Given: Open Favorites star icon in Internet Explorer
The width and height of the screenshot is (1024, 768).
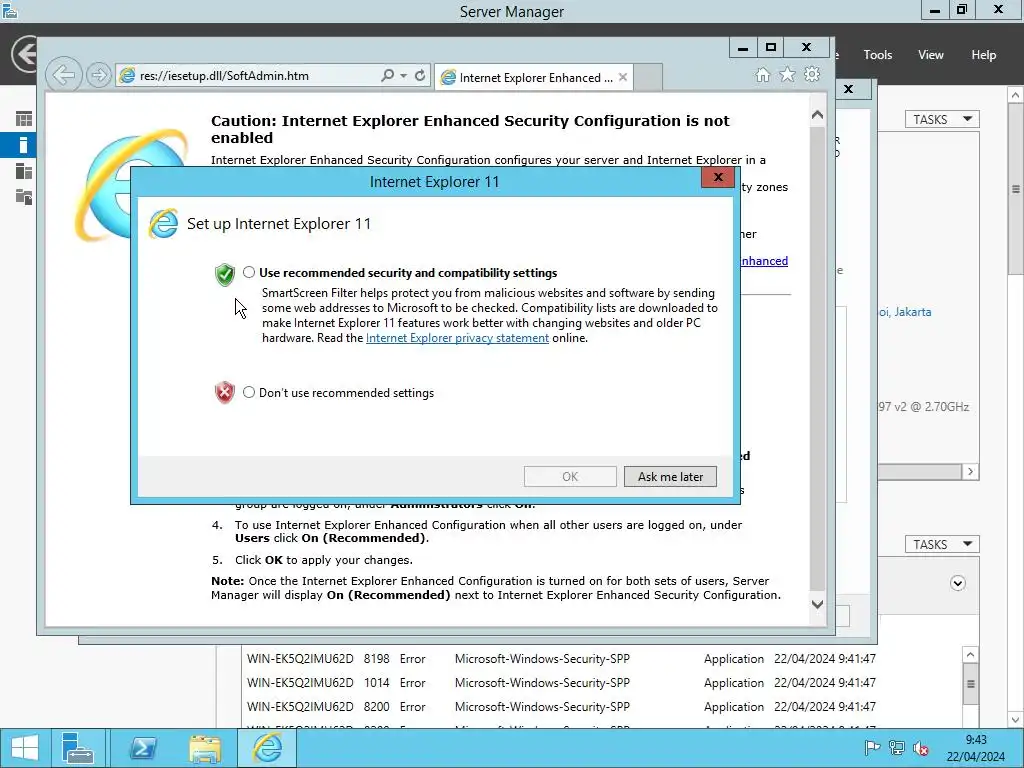Looking at the screenshot, I should (x=788, y=74).
